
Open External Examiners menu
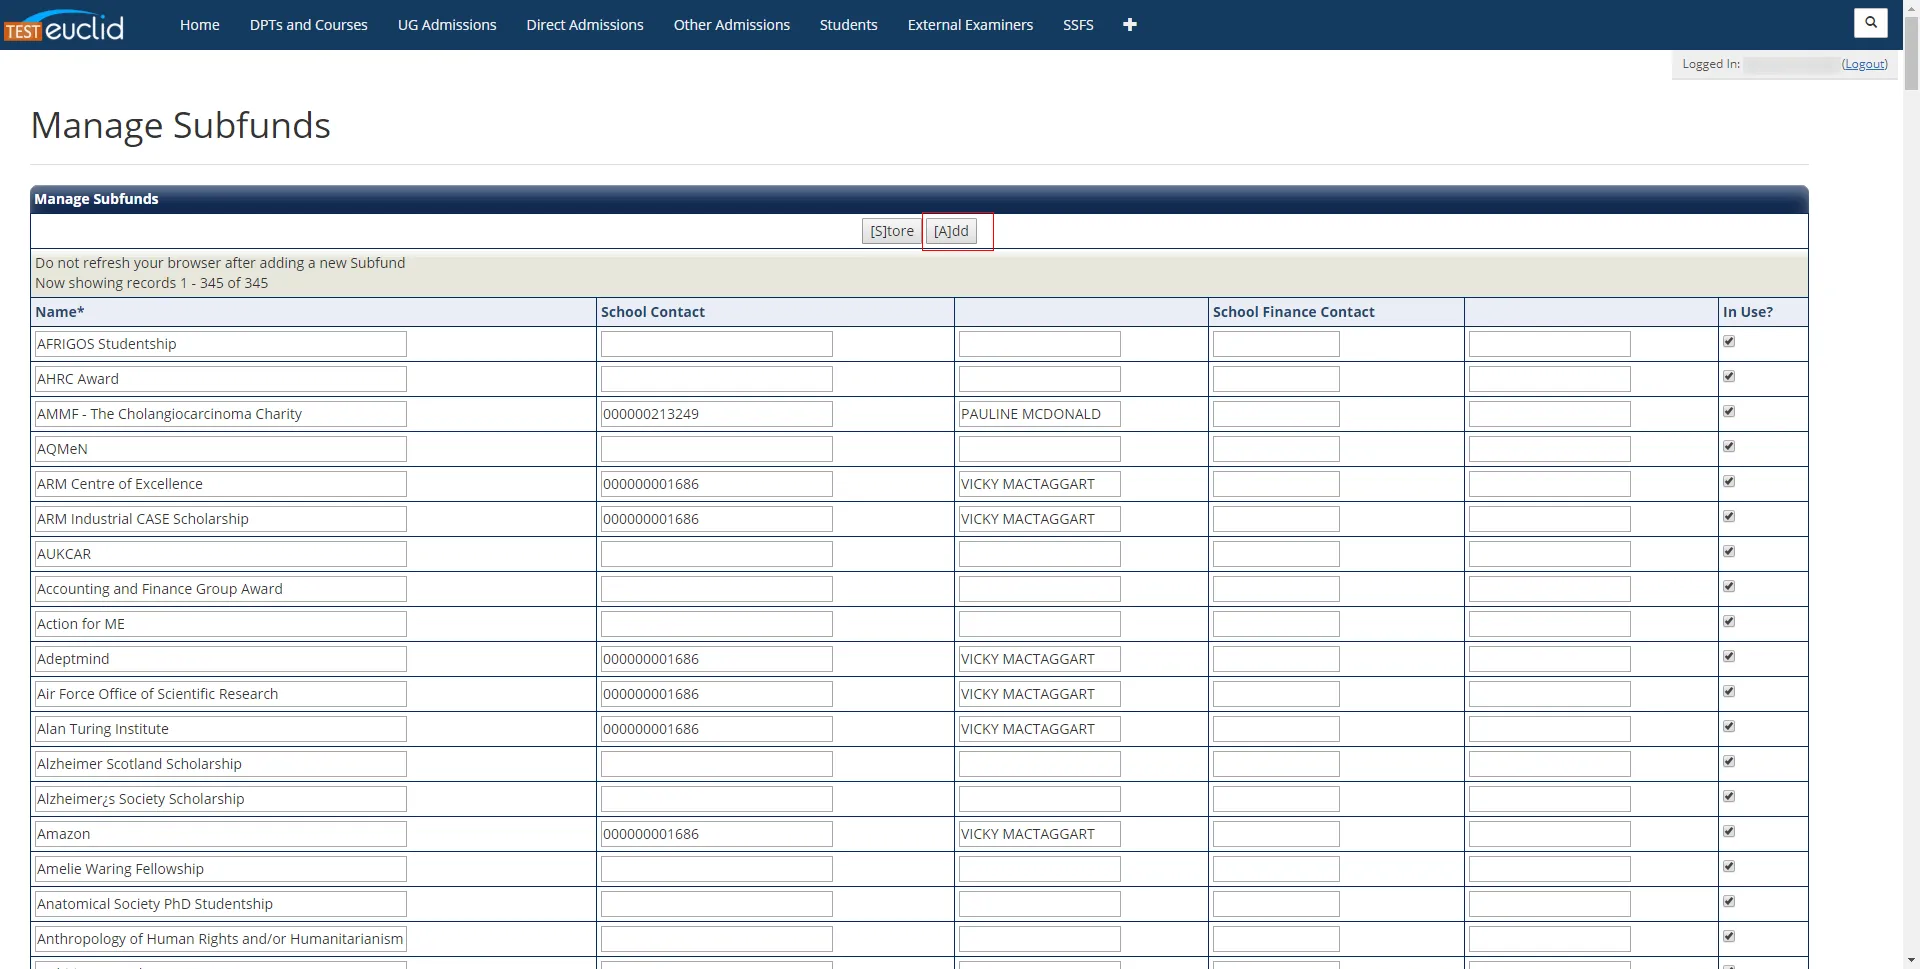[970, 25]
